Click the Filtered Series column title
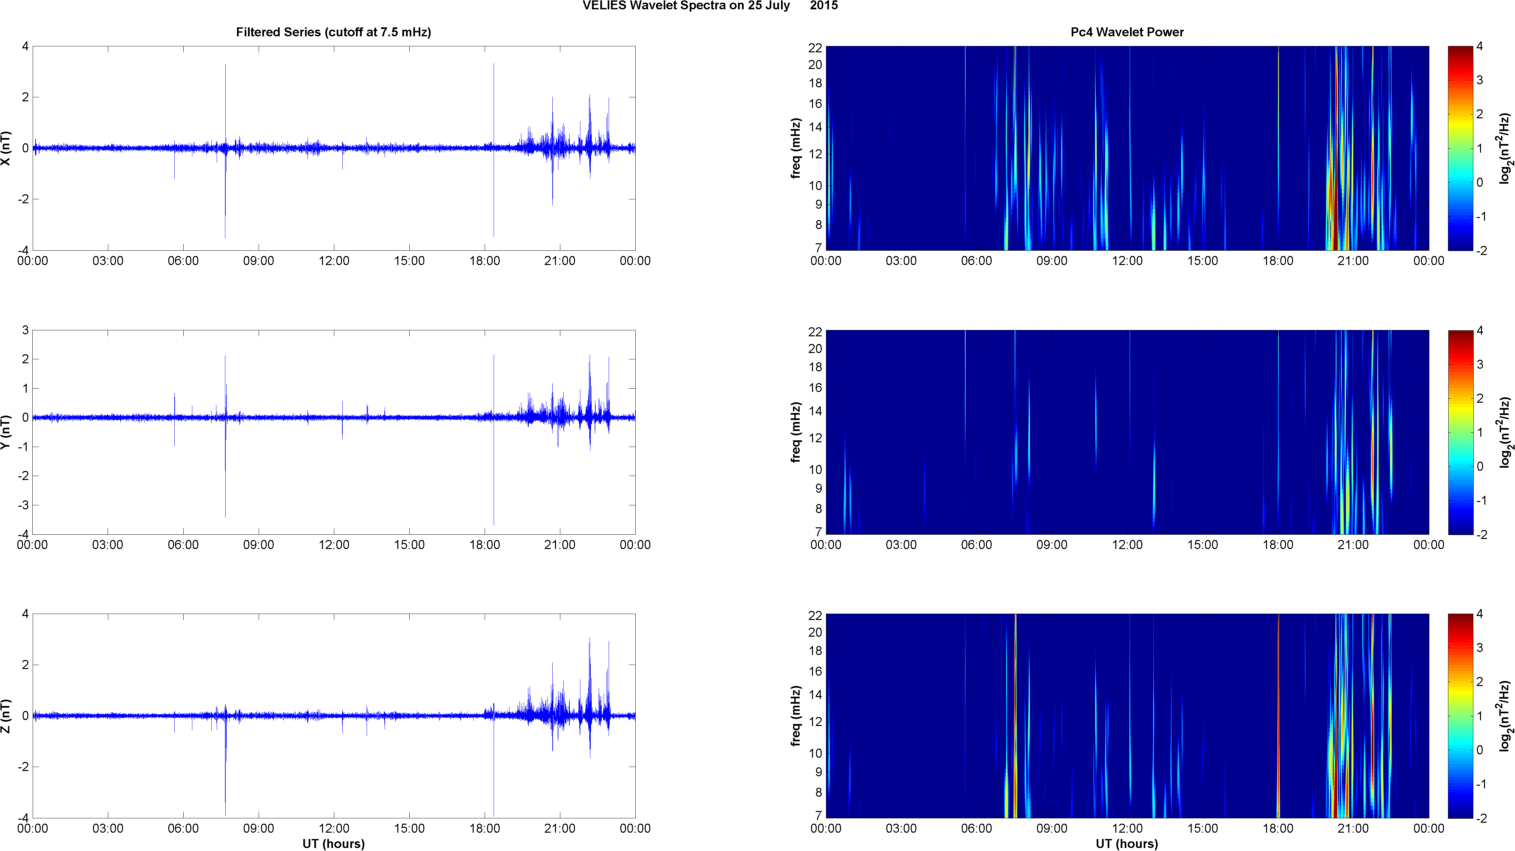Viewport: 1515px width, 851px height. tap(333, 32)
